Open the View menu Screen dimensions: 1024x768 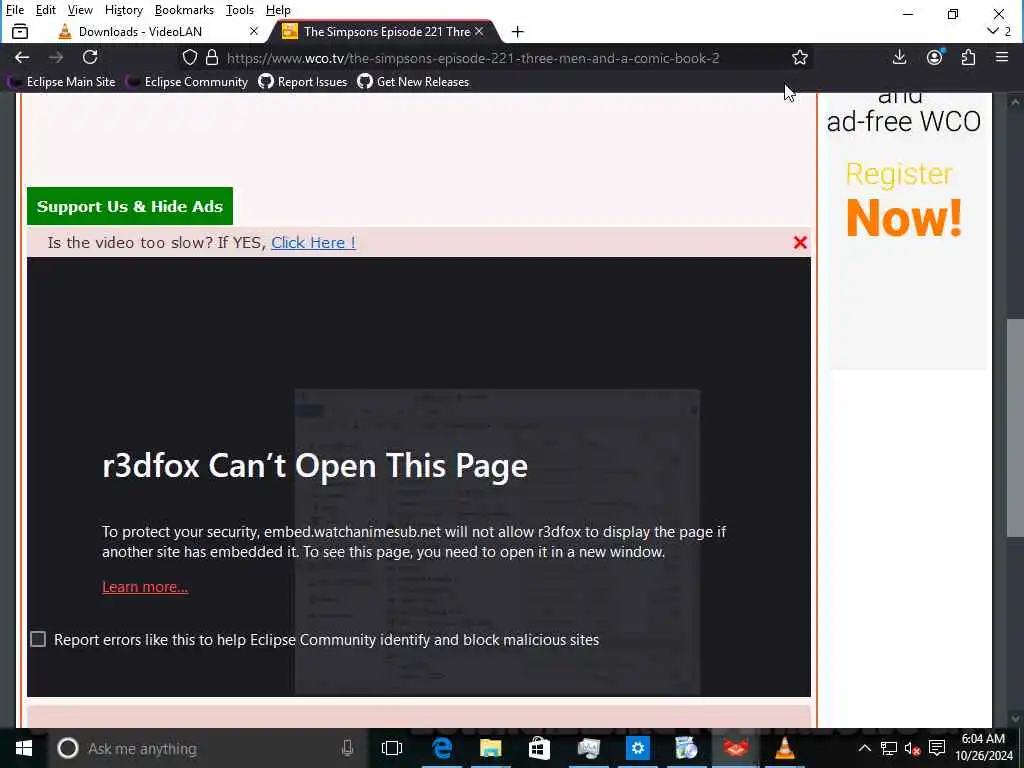click(x=80, y=10)
